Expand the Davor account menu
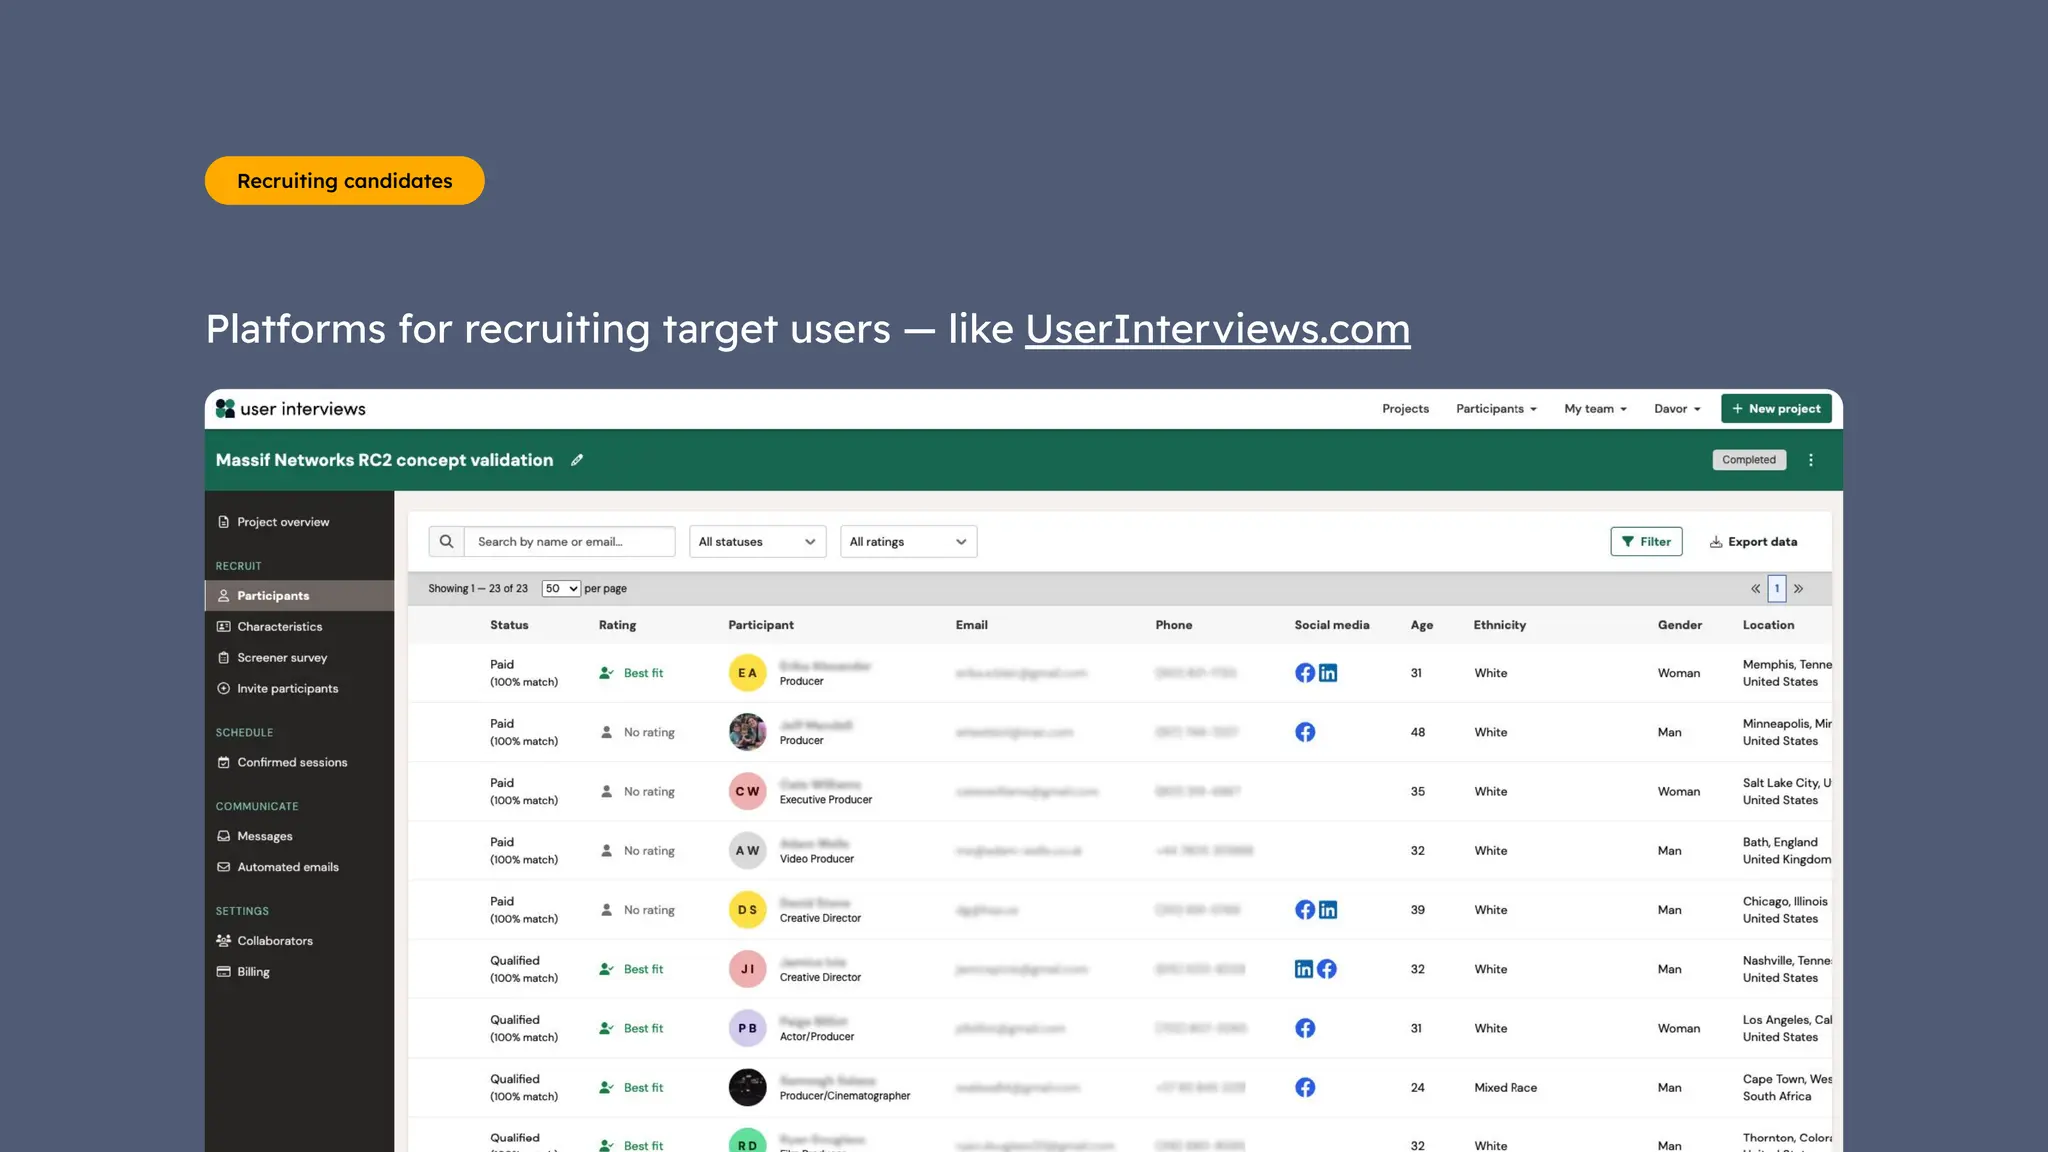The width and height of the screenshot is (2048, 1152). [x=1677, y=409]
